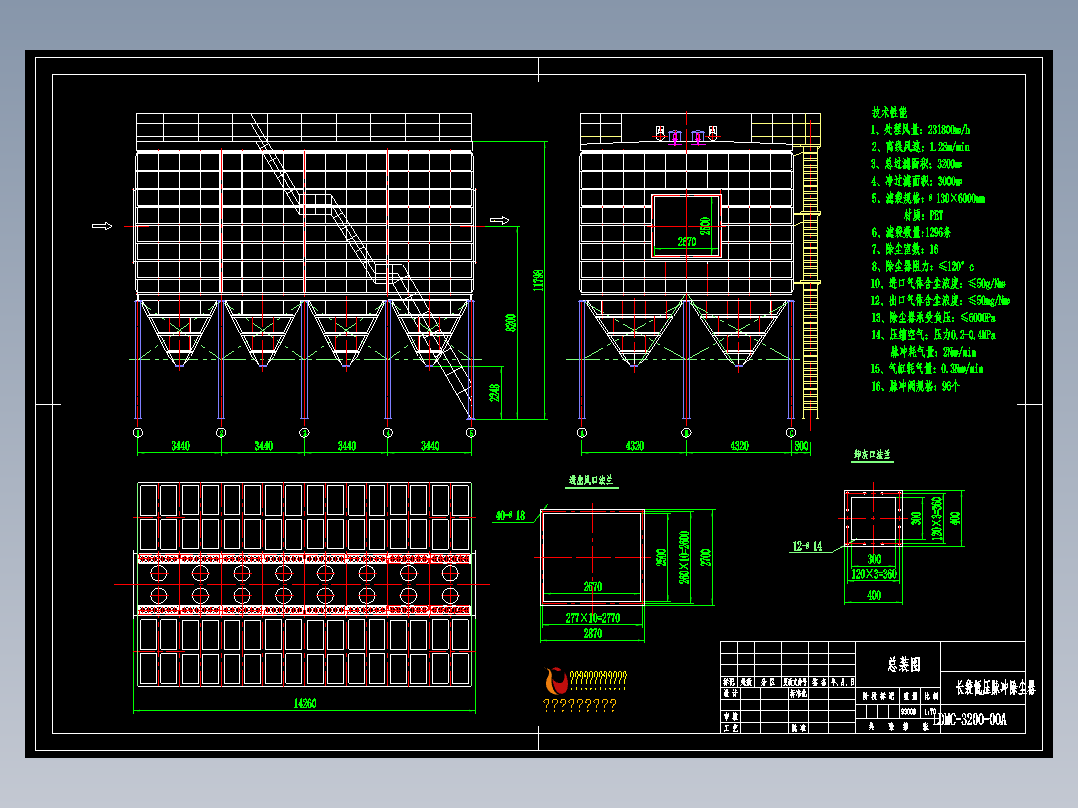1078x808 pixels.
Task: Click spec line 1 处理风量 231800
Action: tap(921, 129)
